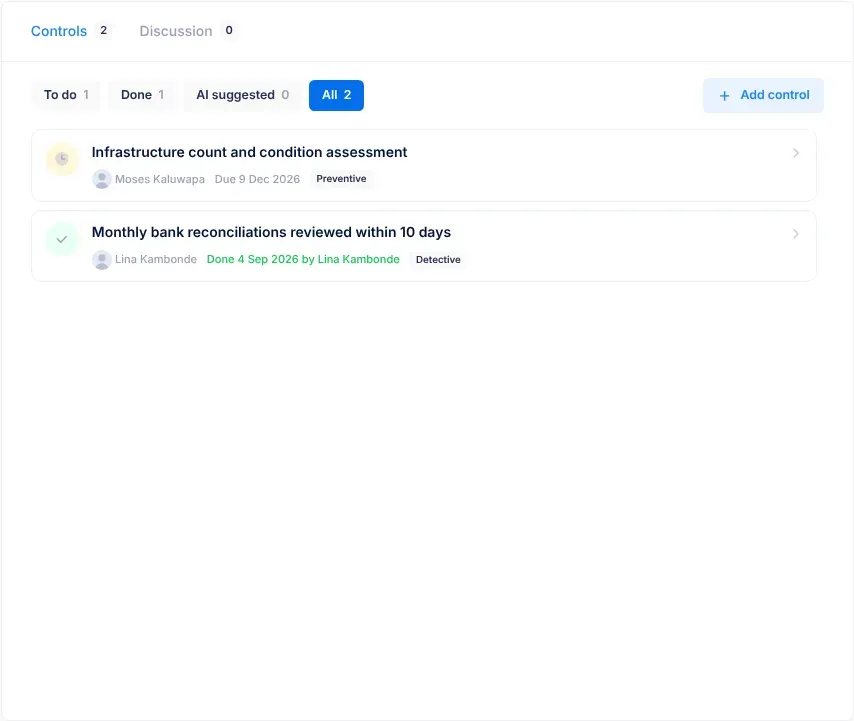Click the Controls count badge 2
The height and width of the screenshot is (721, 854).
(x=103, y=30)
